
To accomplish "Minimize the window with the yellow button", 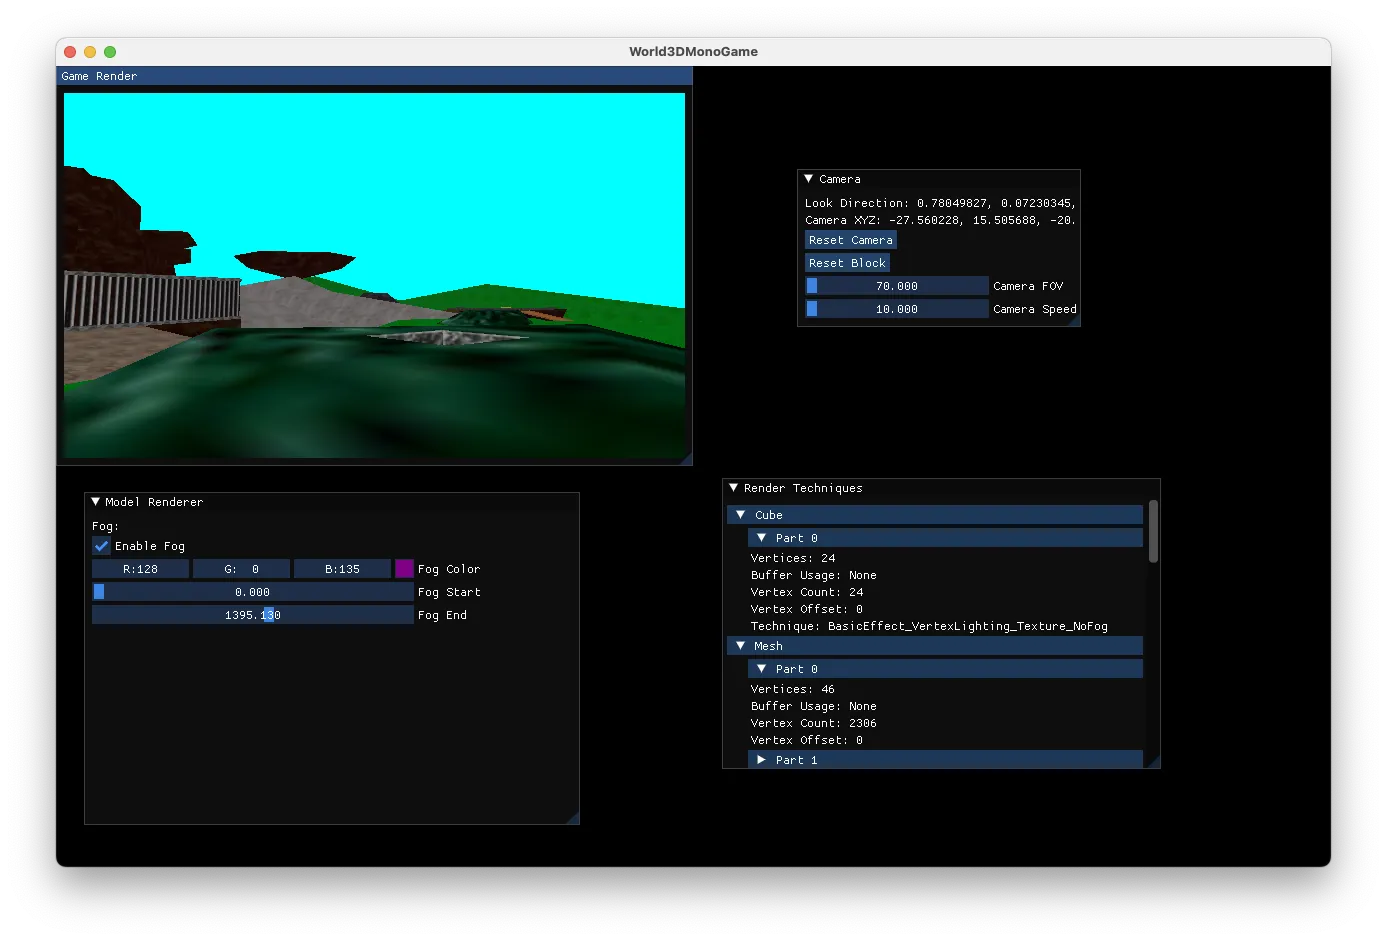I will tap(90, 52).
